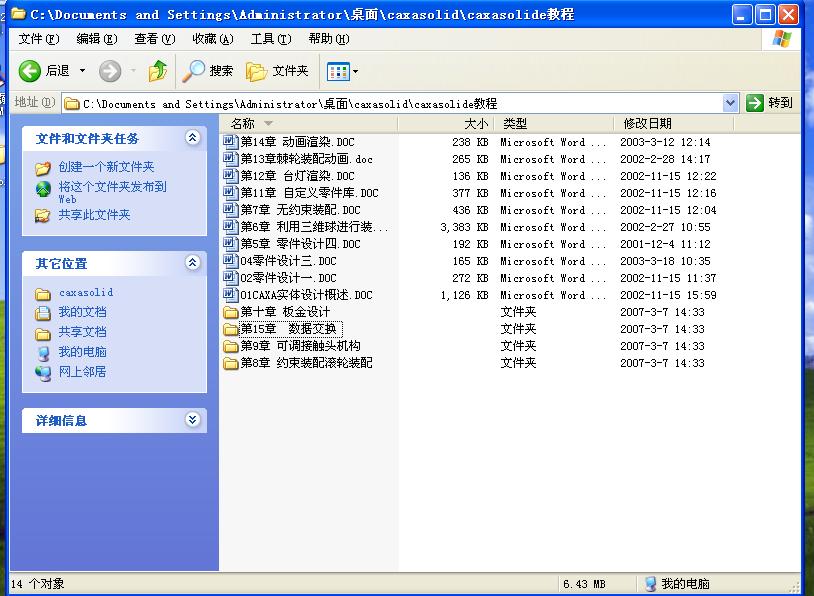
Task: Click inside the address path field
Action: [x=392, y=103]
